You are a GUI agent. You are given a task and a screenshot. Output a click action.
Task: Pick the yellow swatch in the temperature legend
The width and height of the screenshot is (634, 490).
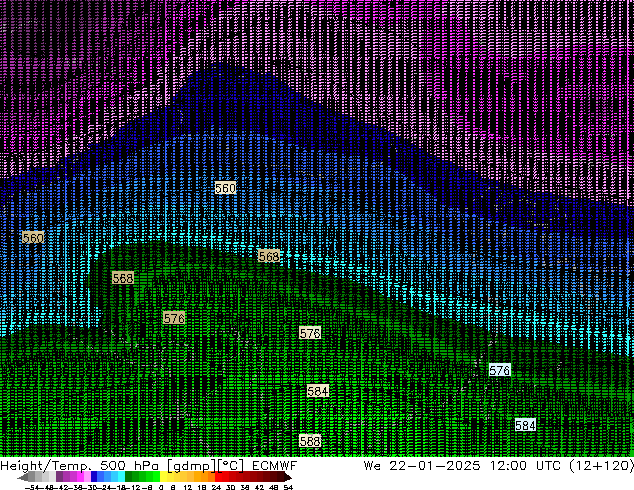click(163, 477)
